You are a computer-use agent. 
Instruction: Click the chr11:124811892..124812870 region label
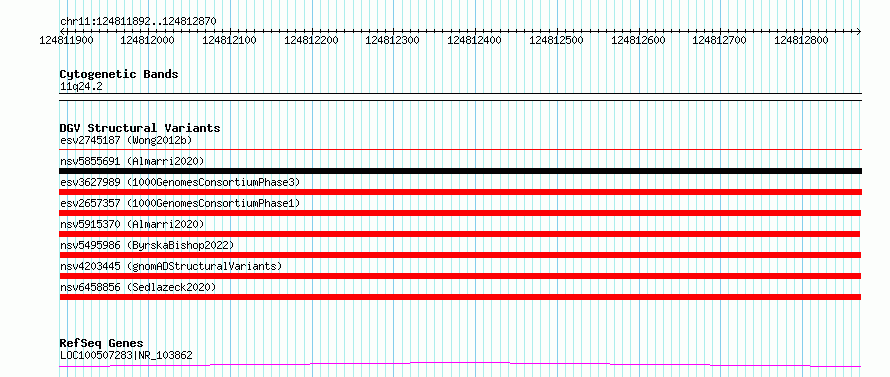coord(138,22)
